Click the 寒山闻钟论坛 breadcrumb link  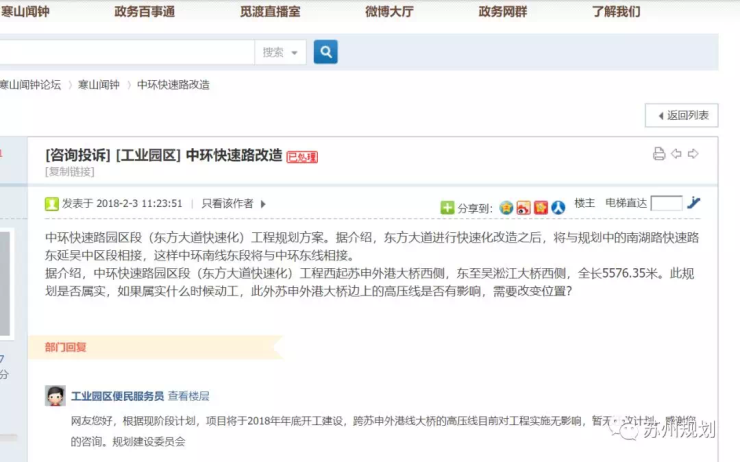29,85
